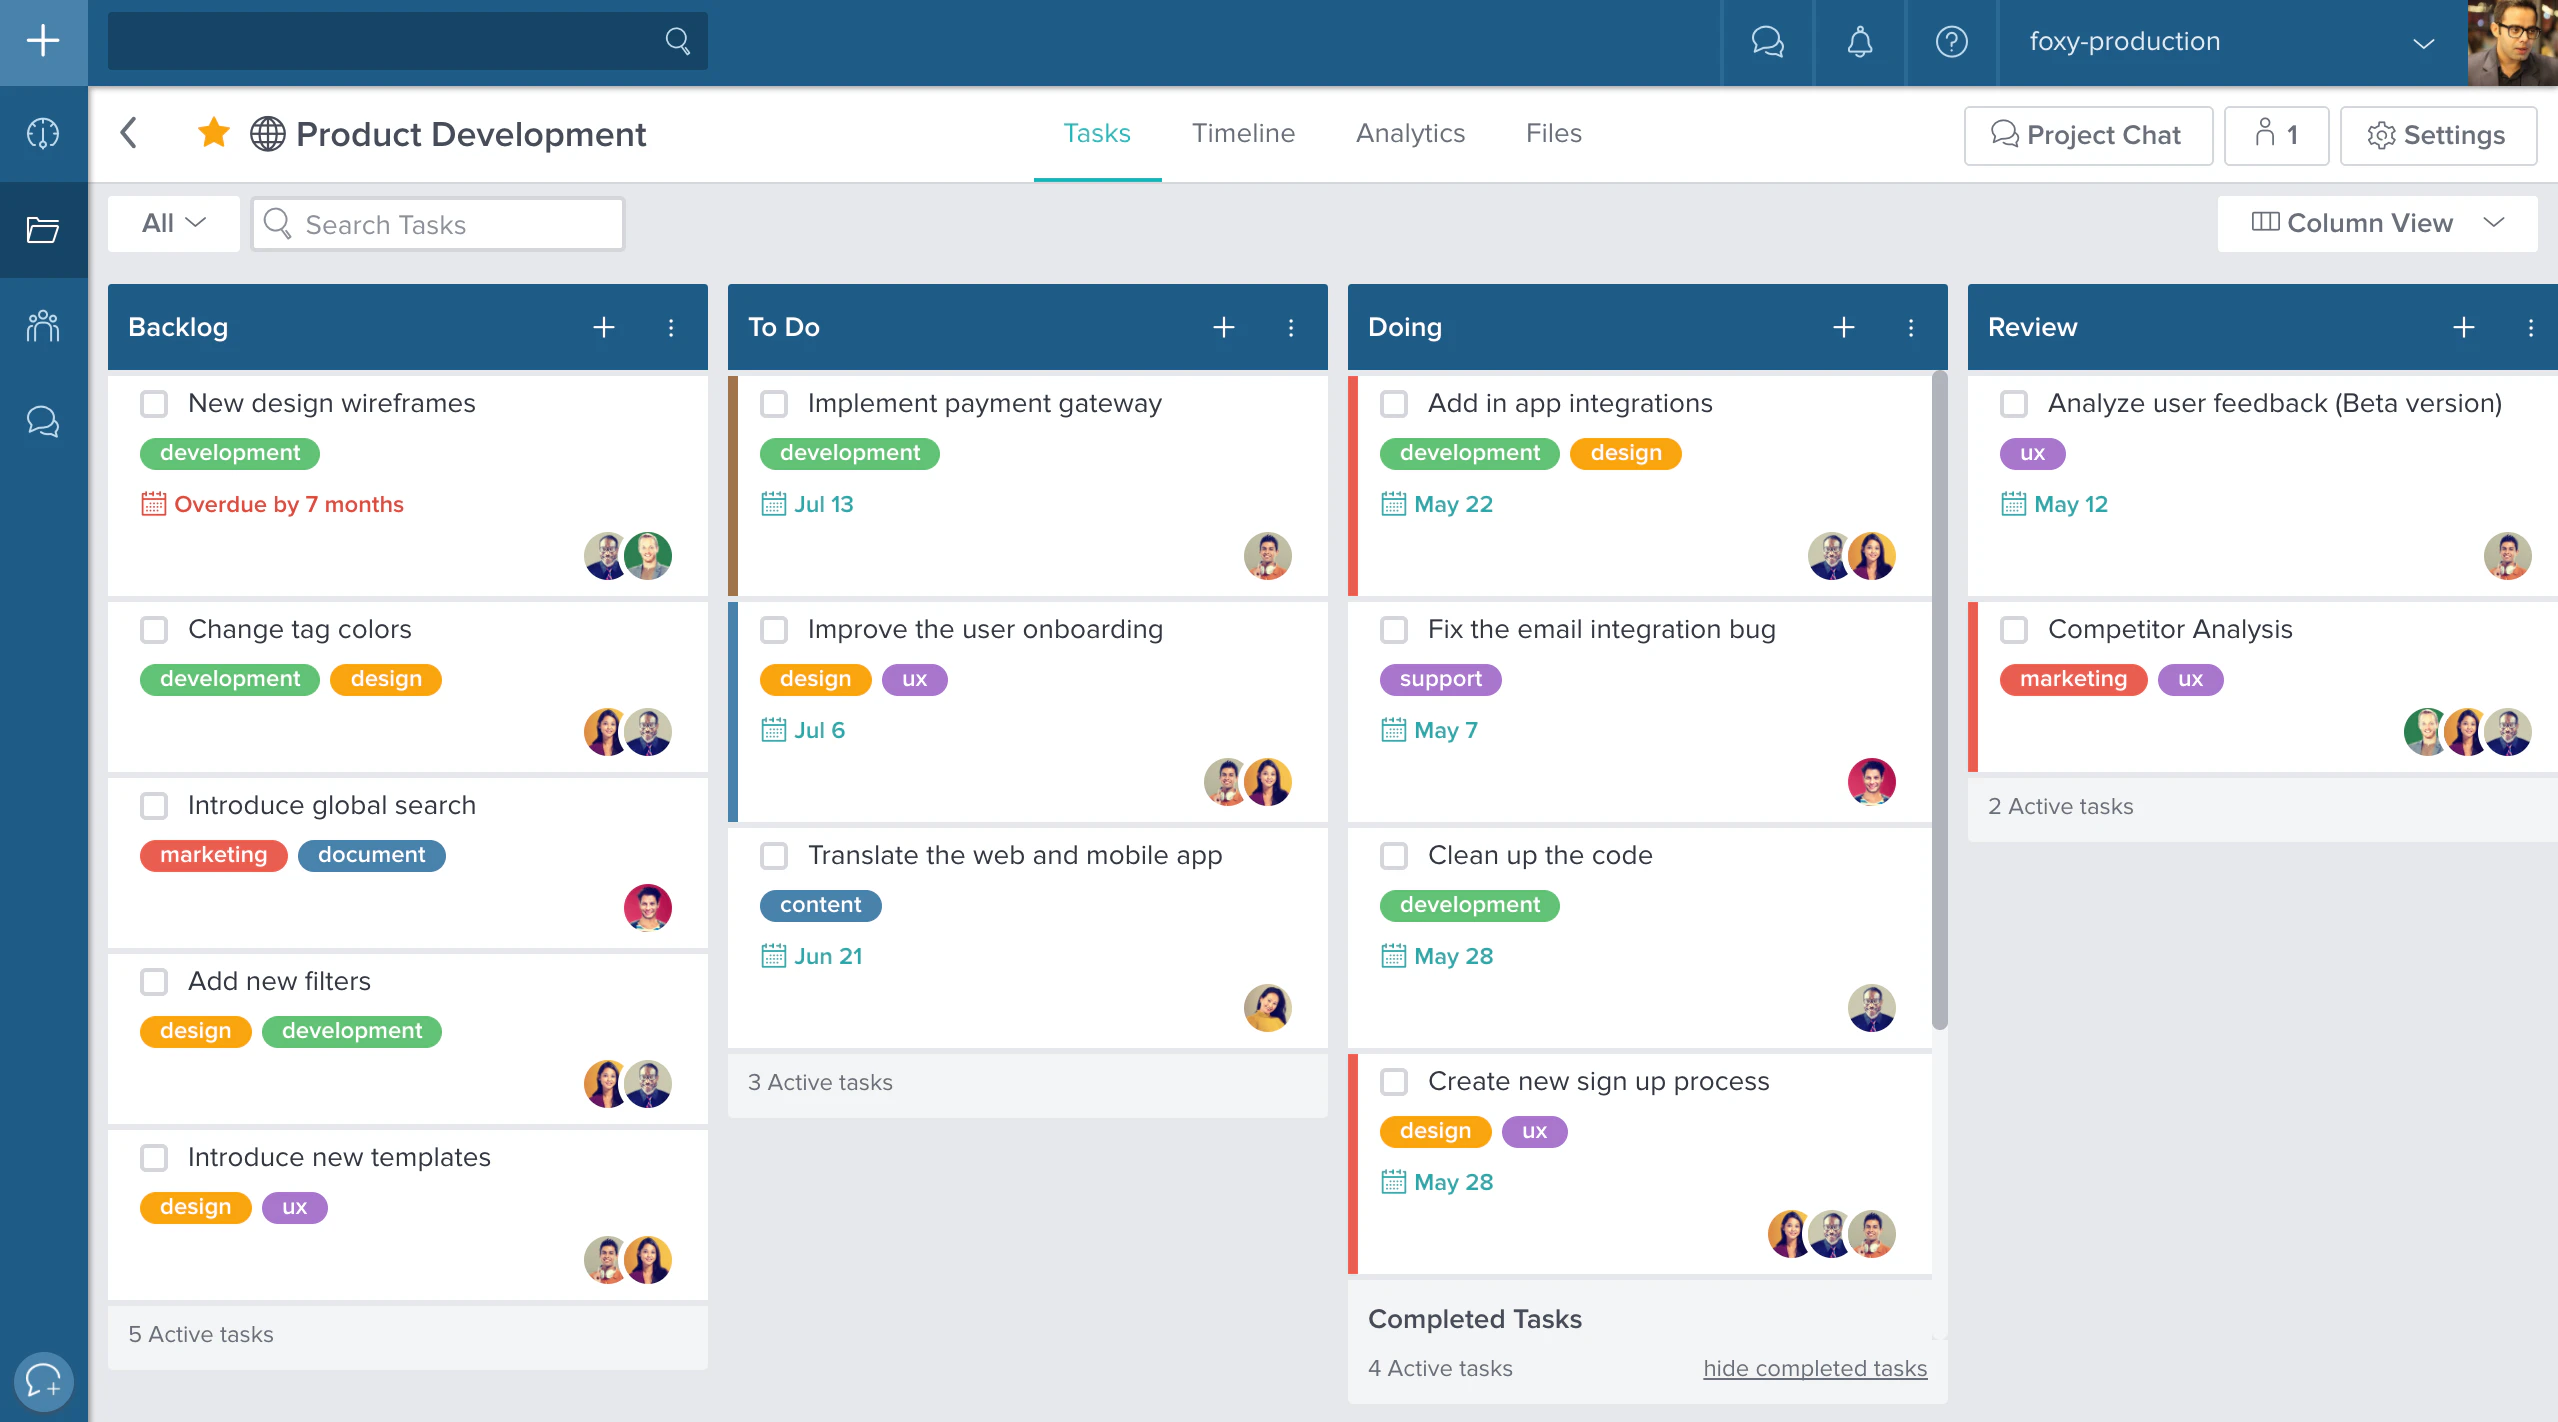Toggle the favorite star for Product Development
Image resolution: width=2558 pixels, height=1422 pixels.
(x=213, y=132)
